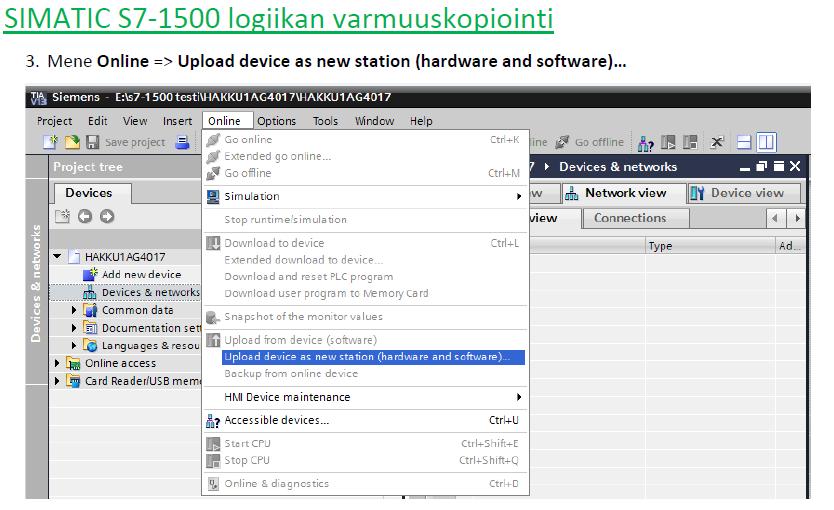This screenshot has width=834, height=510.
Task: Click the Go offline toolbar button
Action: coord(590,142)
